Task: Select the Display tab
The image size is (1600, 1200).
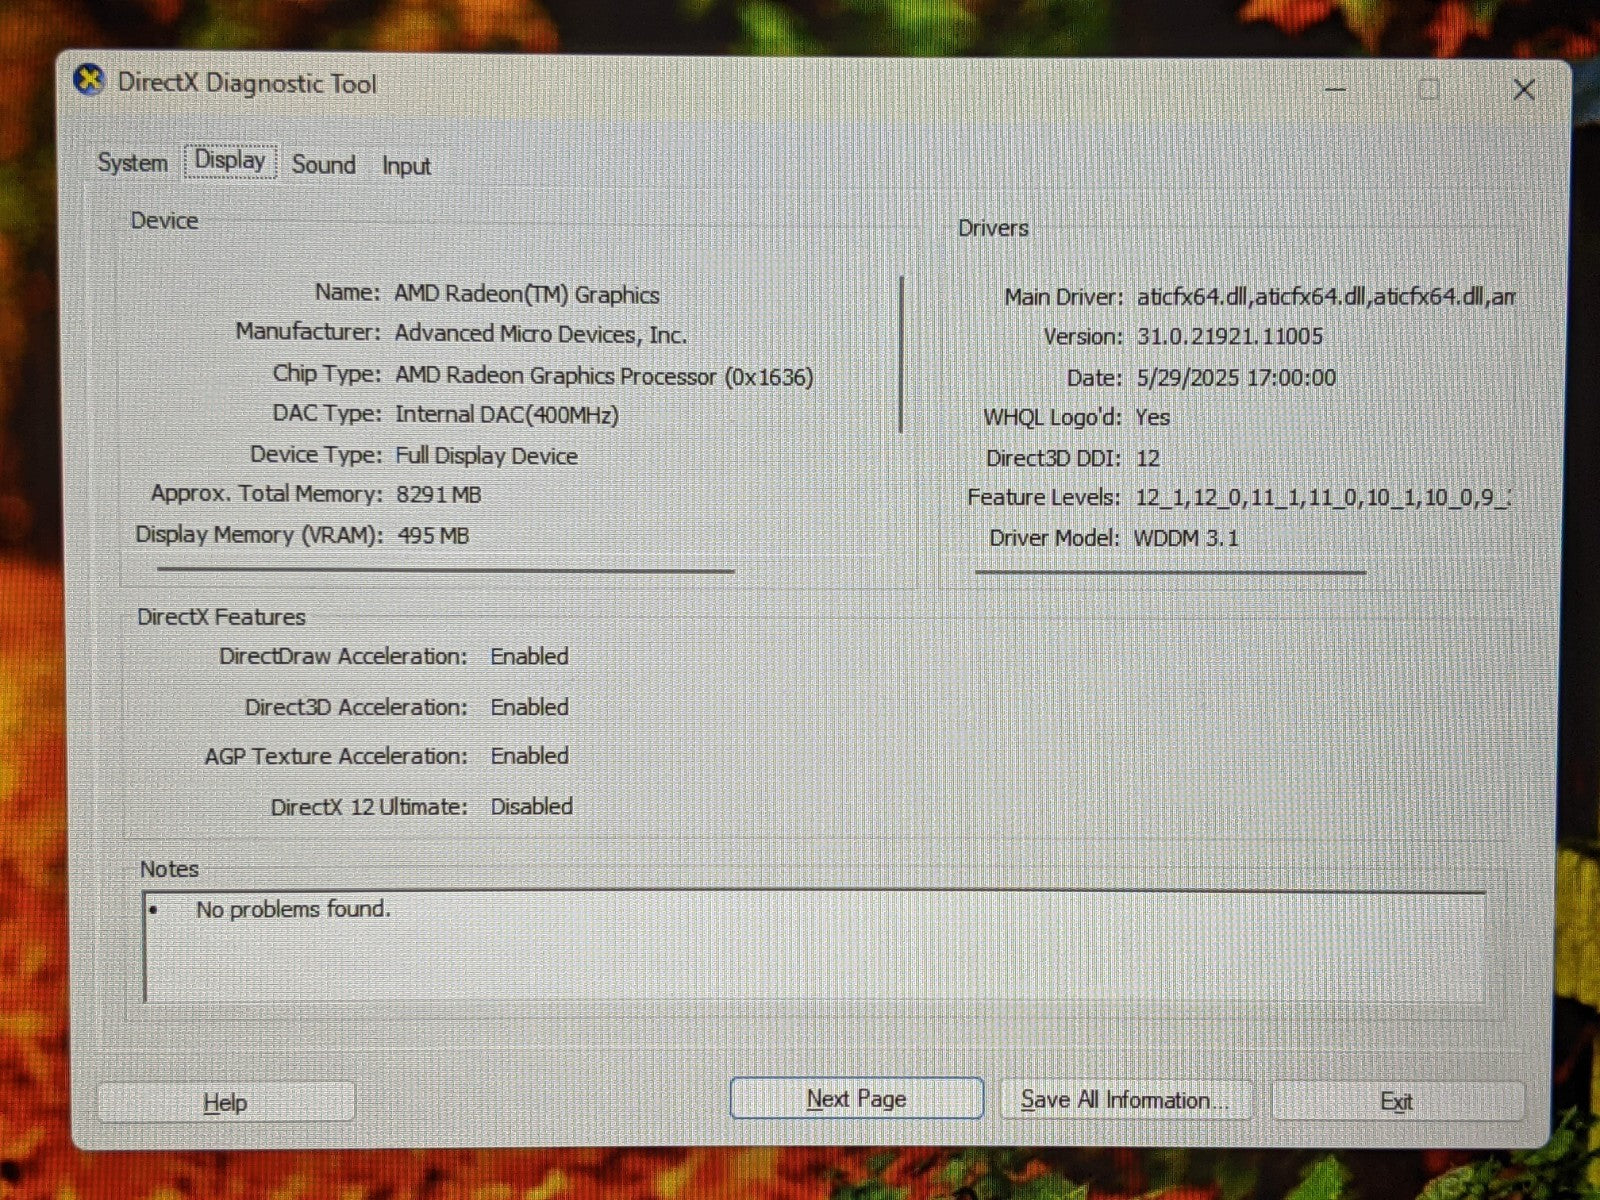Action: tap(230, 161)
